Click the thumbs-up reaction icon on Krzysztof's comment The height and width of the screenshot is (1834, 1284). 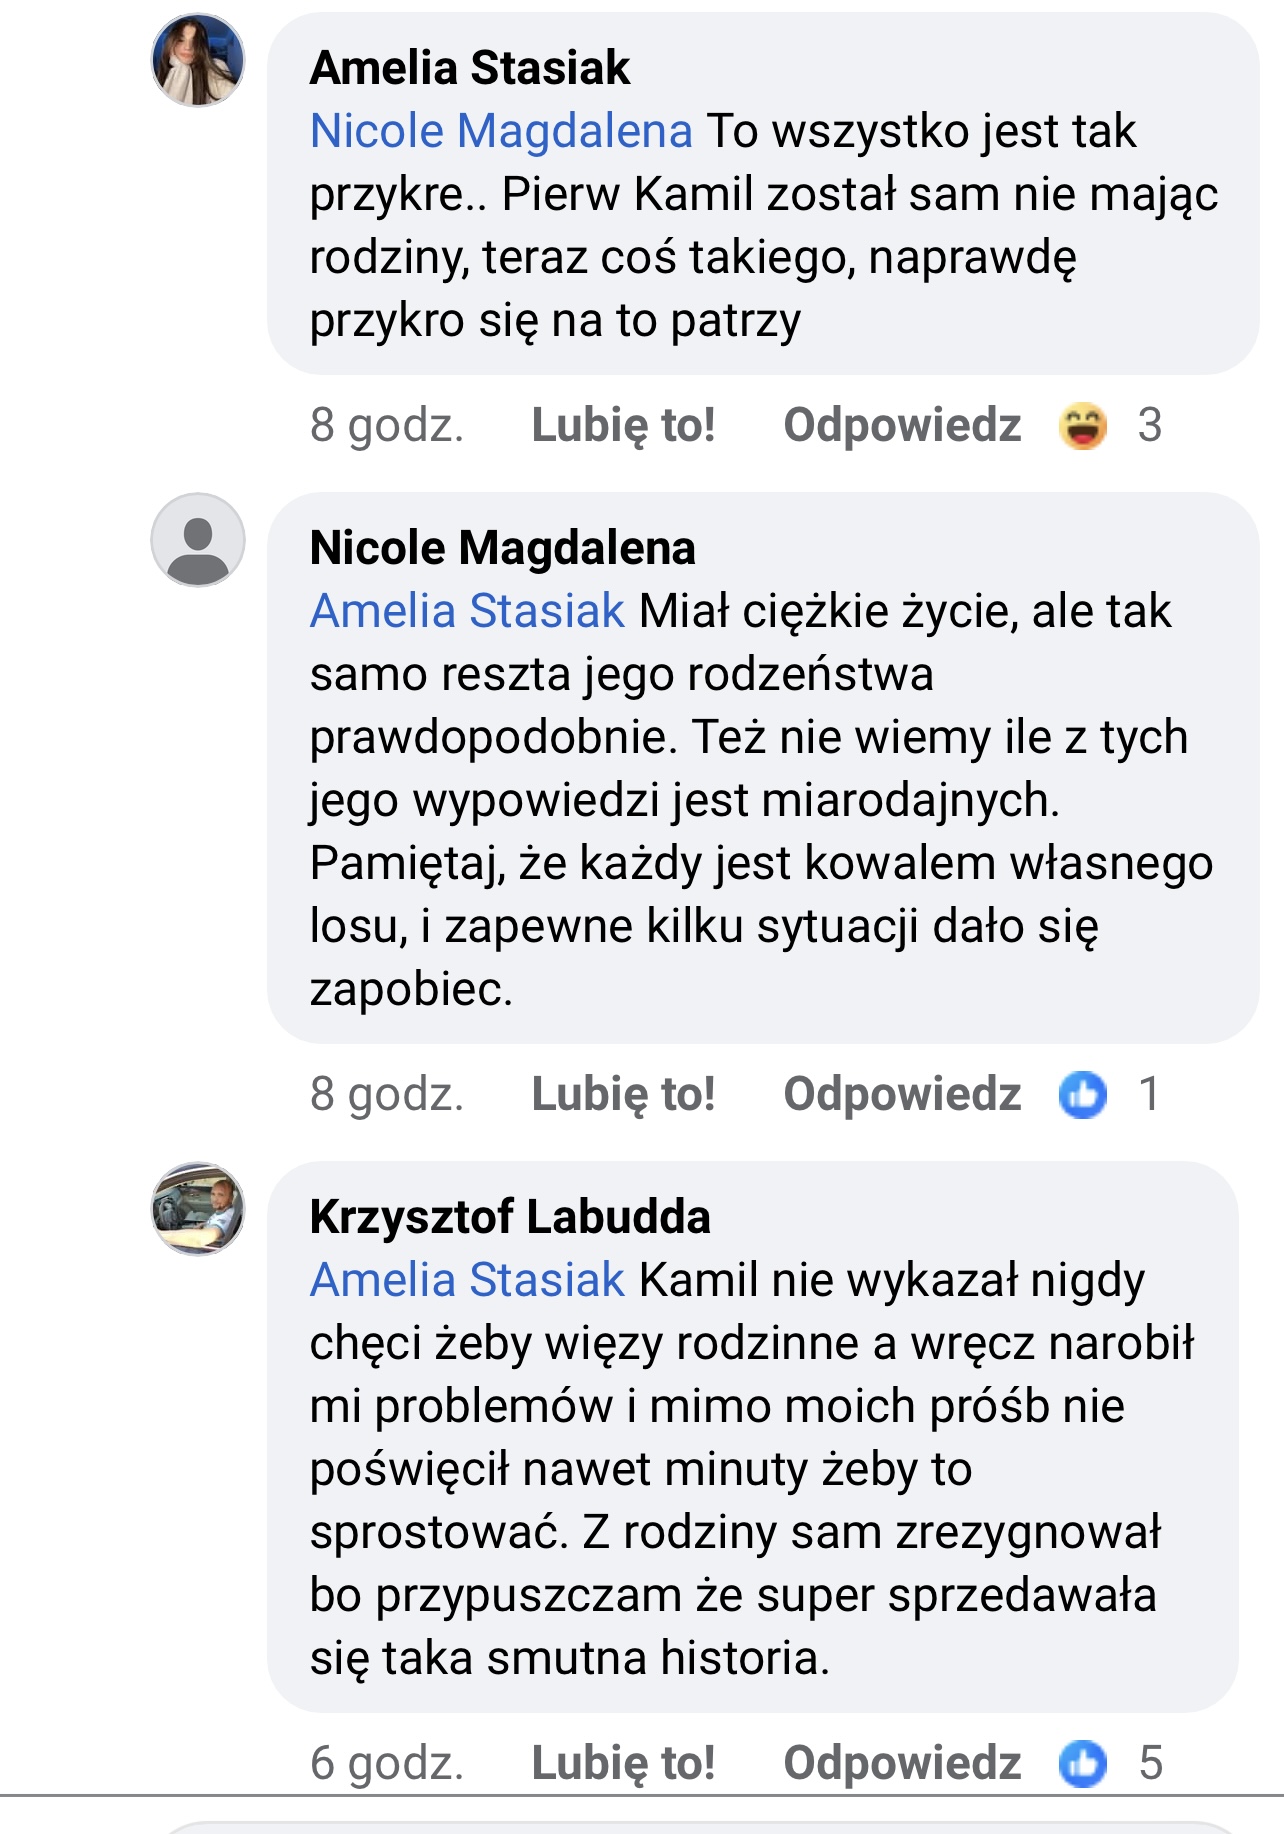coord(1083,1763)
